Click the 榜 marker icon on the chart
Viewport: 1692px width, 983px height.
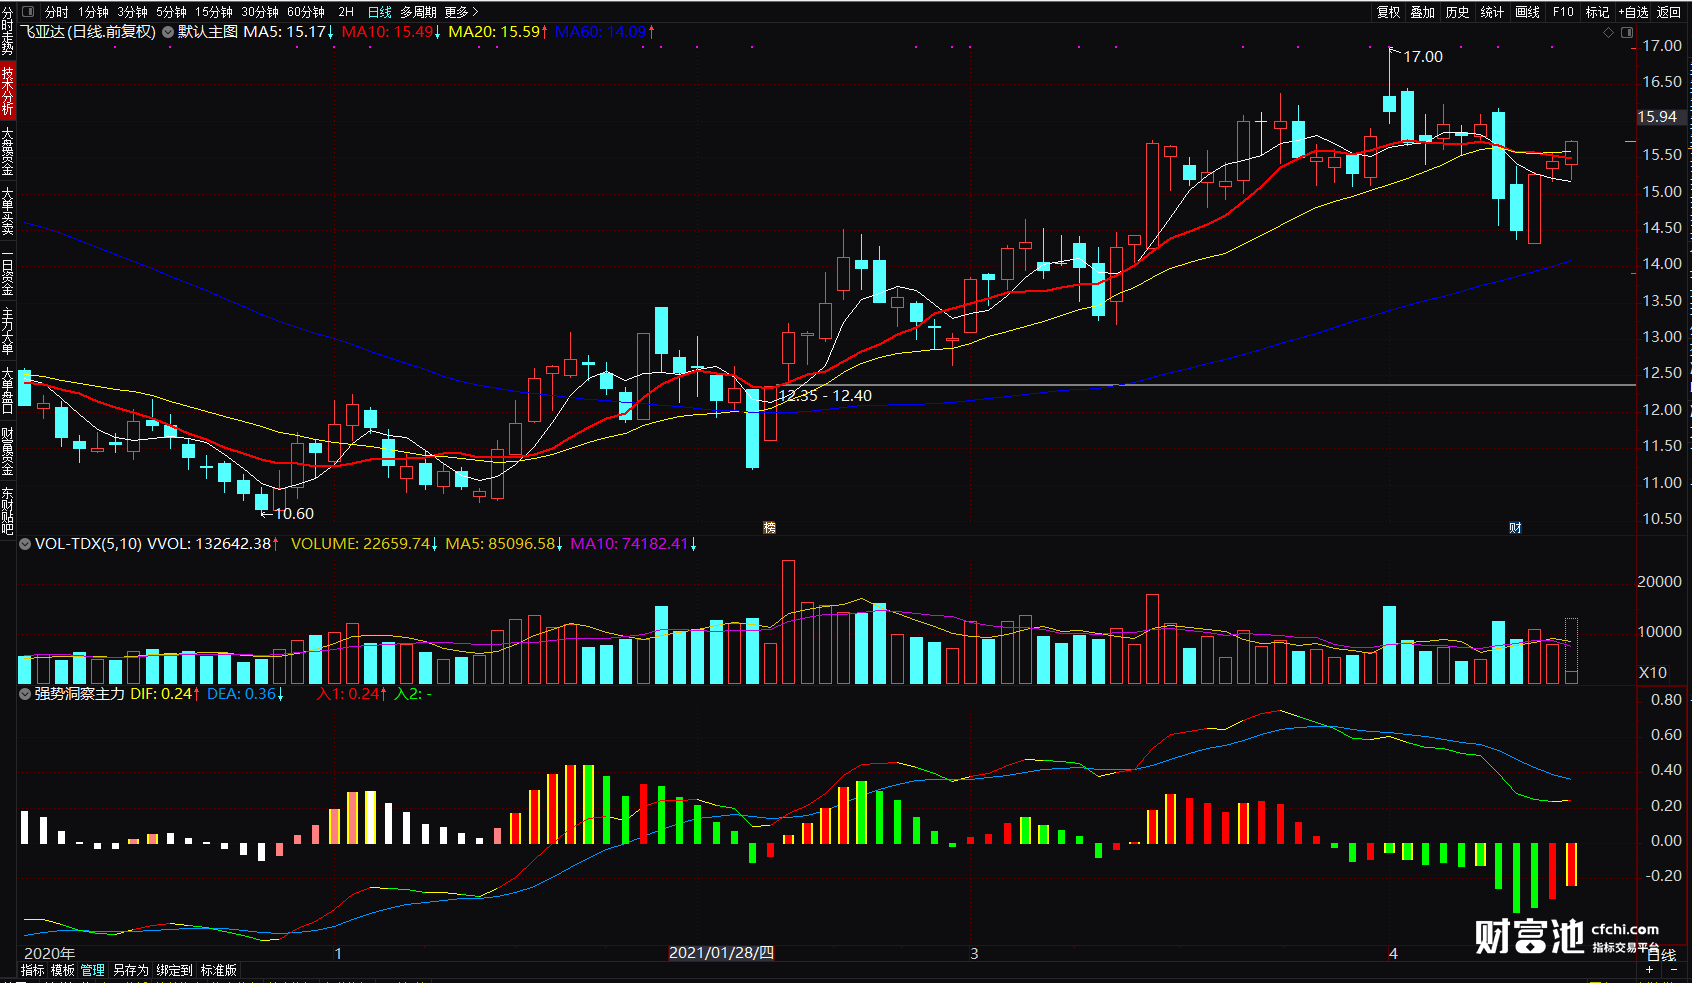tap(769, 527)
